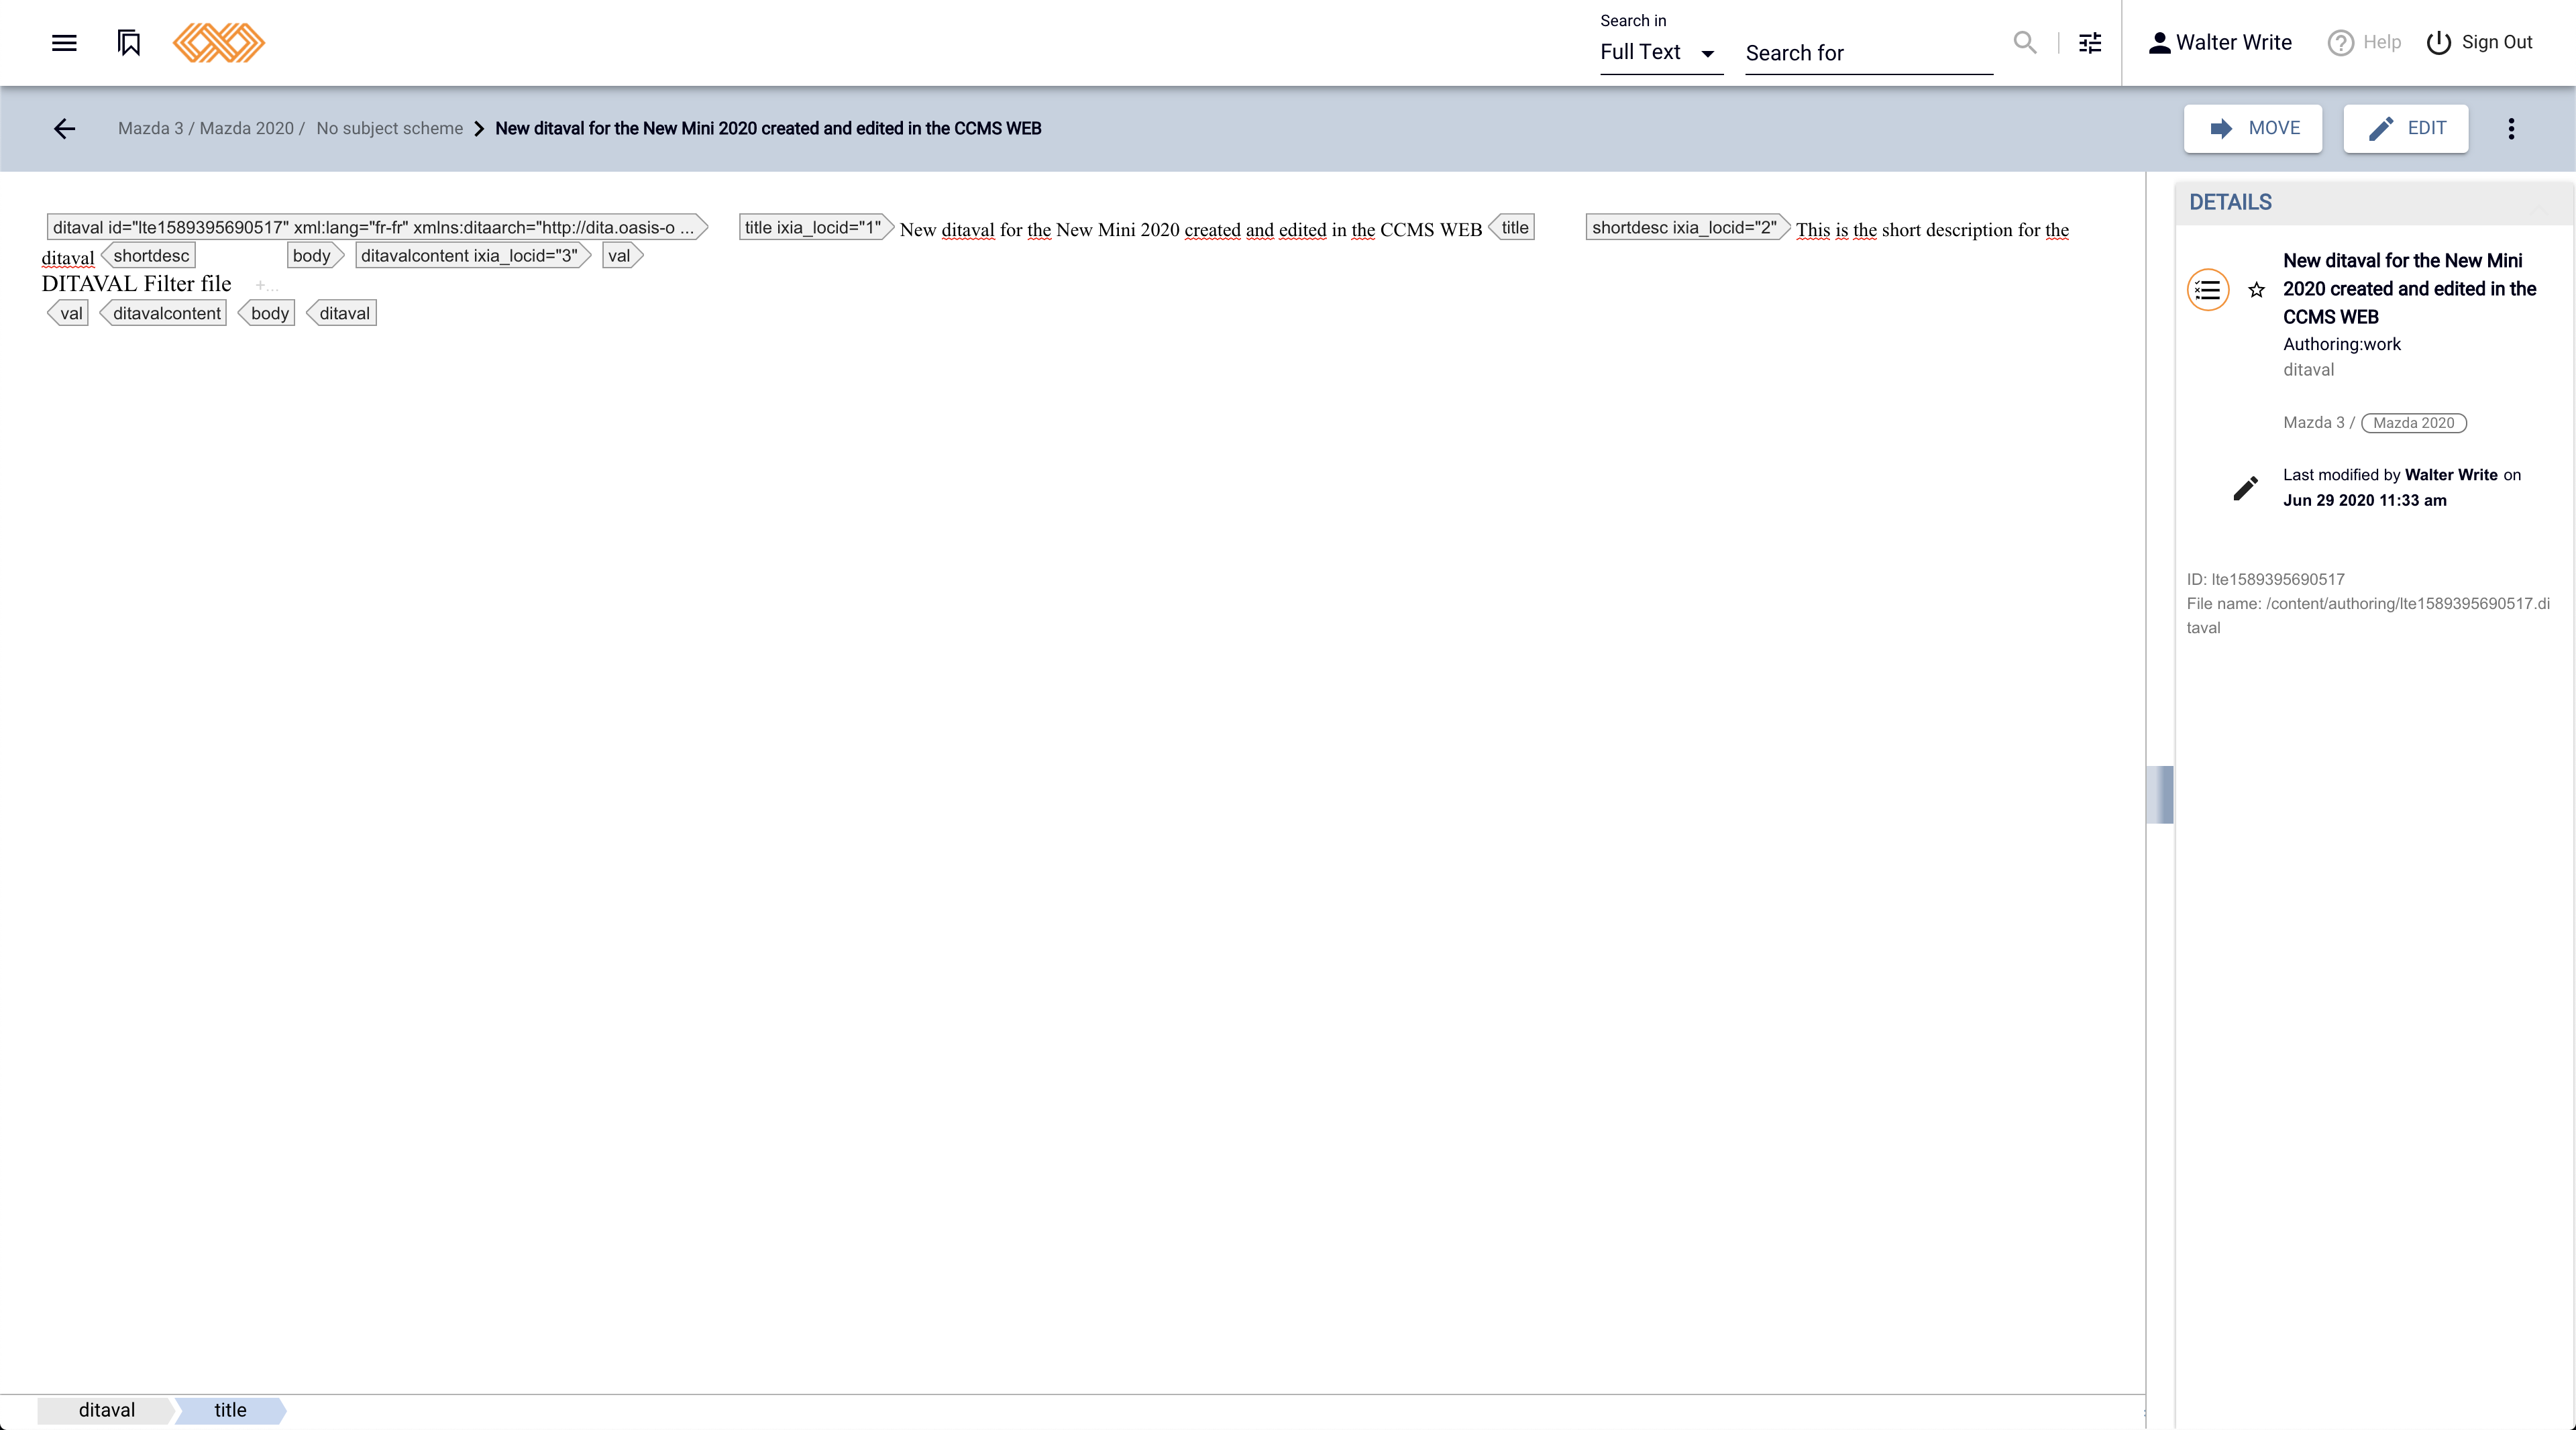Toggle the favorite star in Details
Screen dimensions: 2576x1430
tap(2257, 290)
